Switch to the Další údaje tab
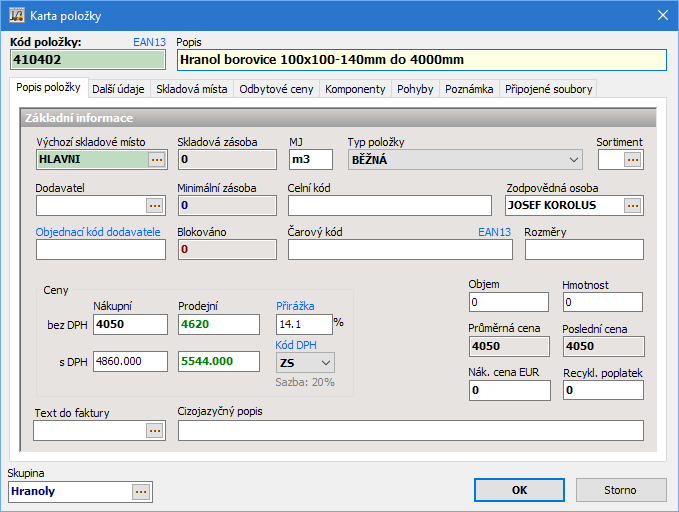 (118, 89)
